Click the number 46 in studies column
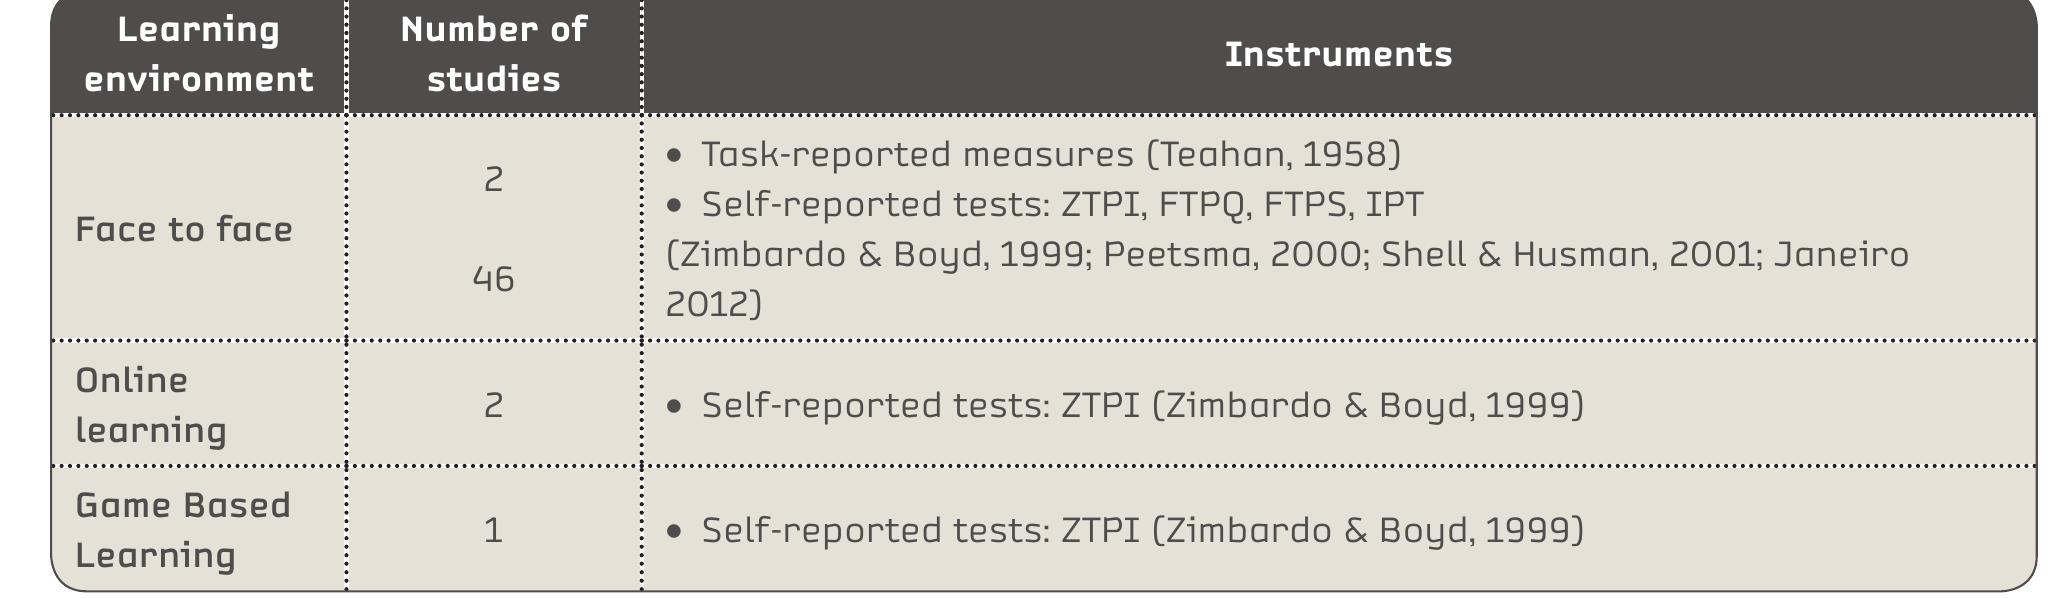Image resolution: width=2054 pixels, height=599 pixels. [x=494, y=279]
